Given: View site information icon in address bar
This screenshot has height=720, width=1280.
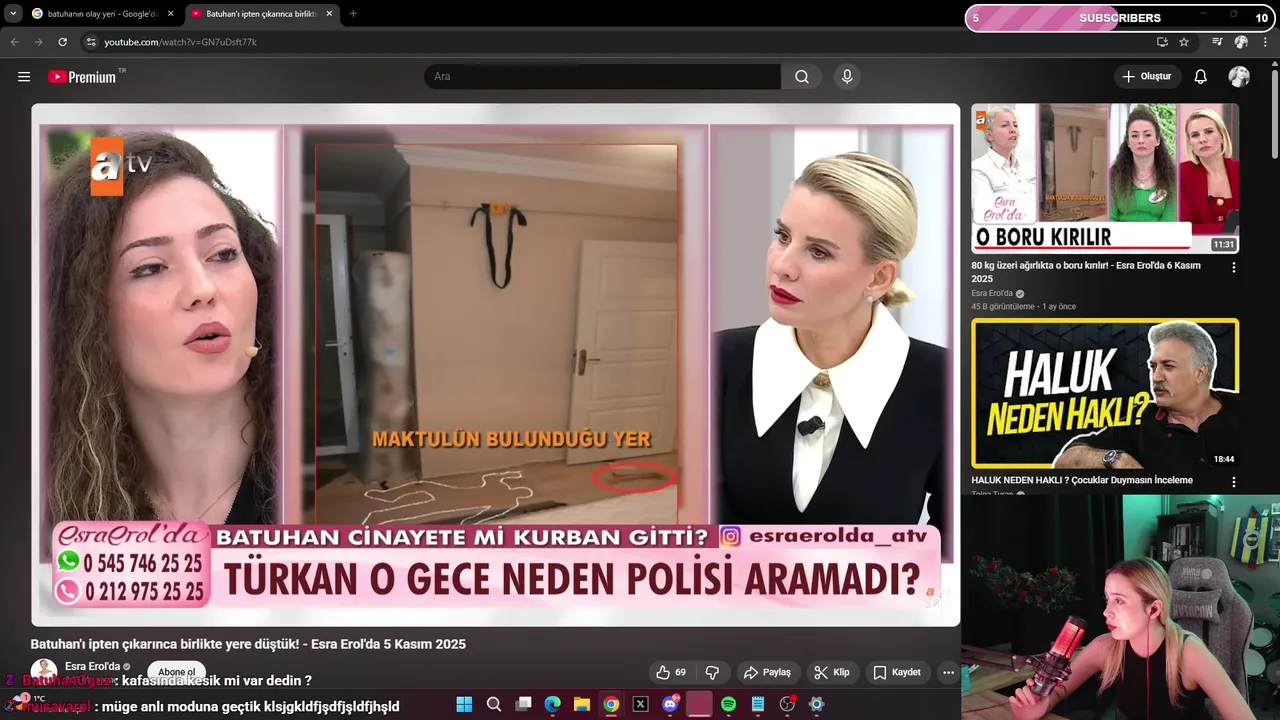Looking at the screenshot, I should (x=91, y=42).
